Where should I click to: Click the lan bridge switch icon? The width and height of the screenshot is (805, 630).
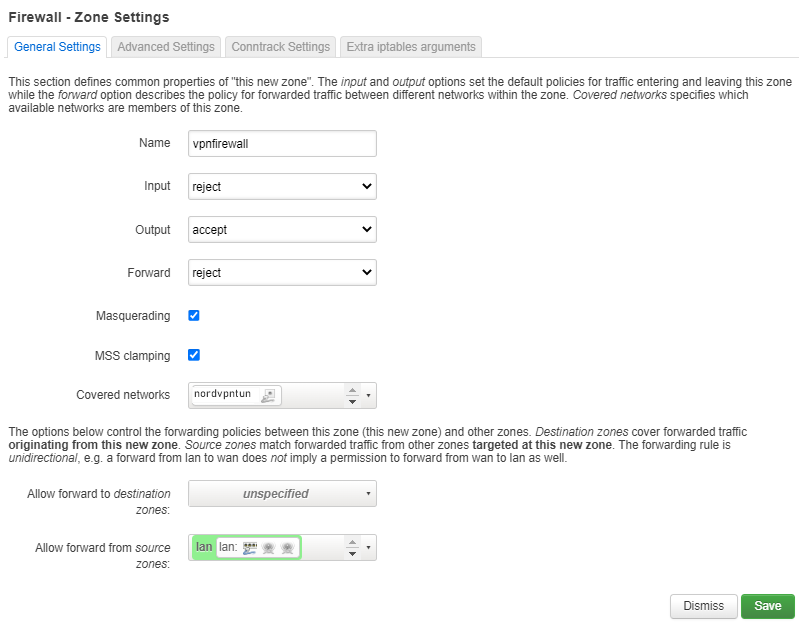pyautogui.click(x=250, y=548)
